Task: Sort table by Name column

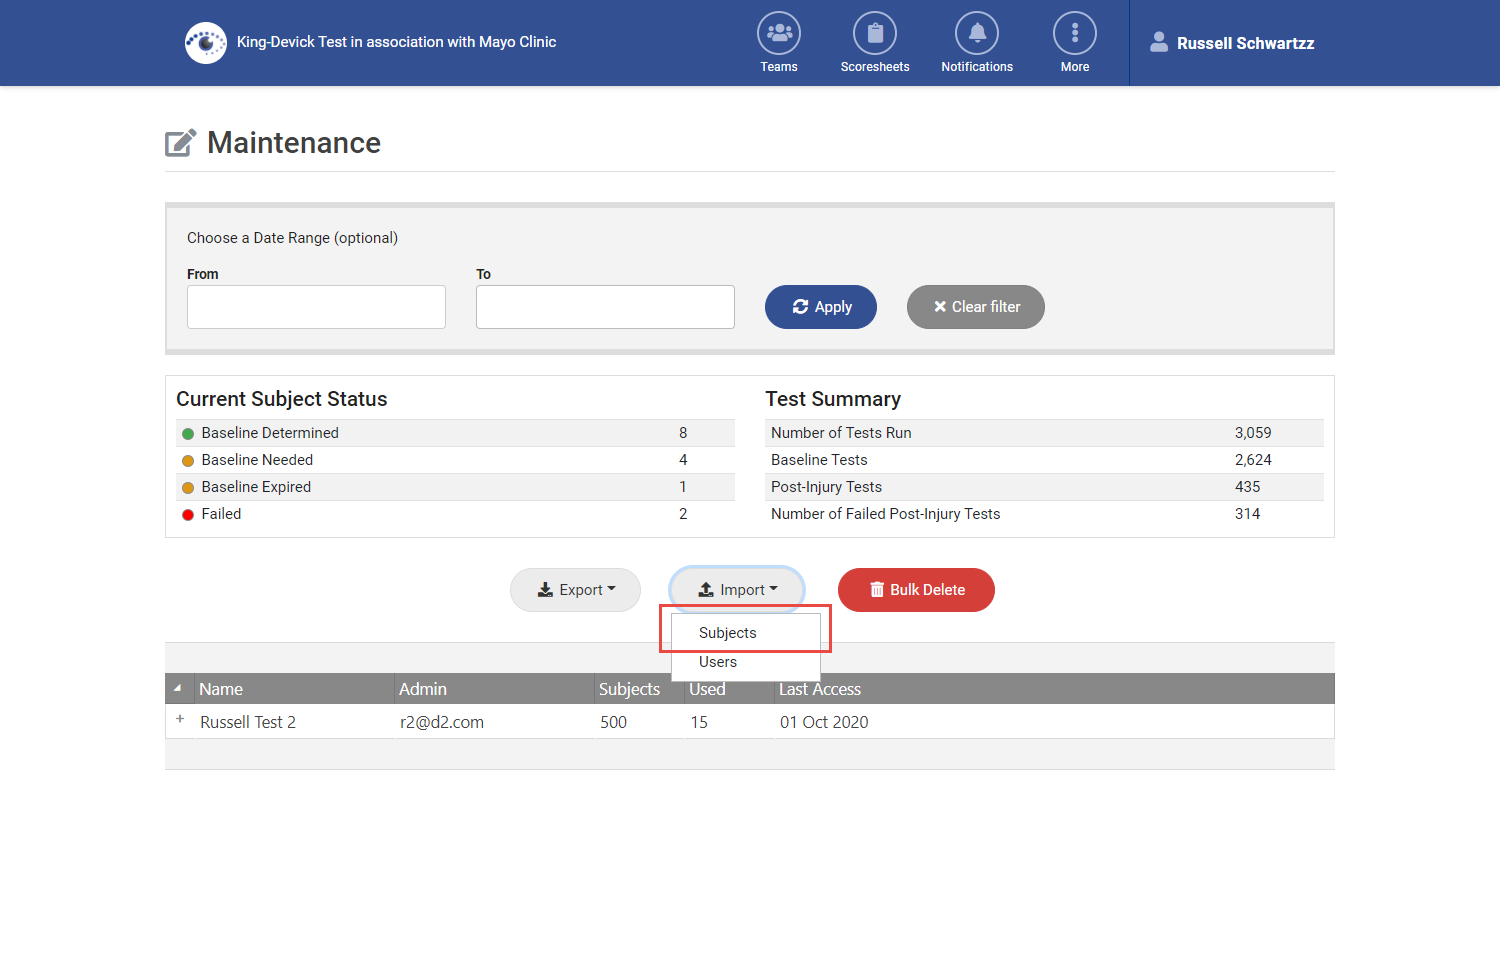Action: click(221, 689)
